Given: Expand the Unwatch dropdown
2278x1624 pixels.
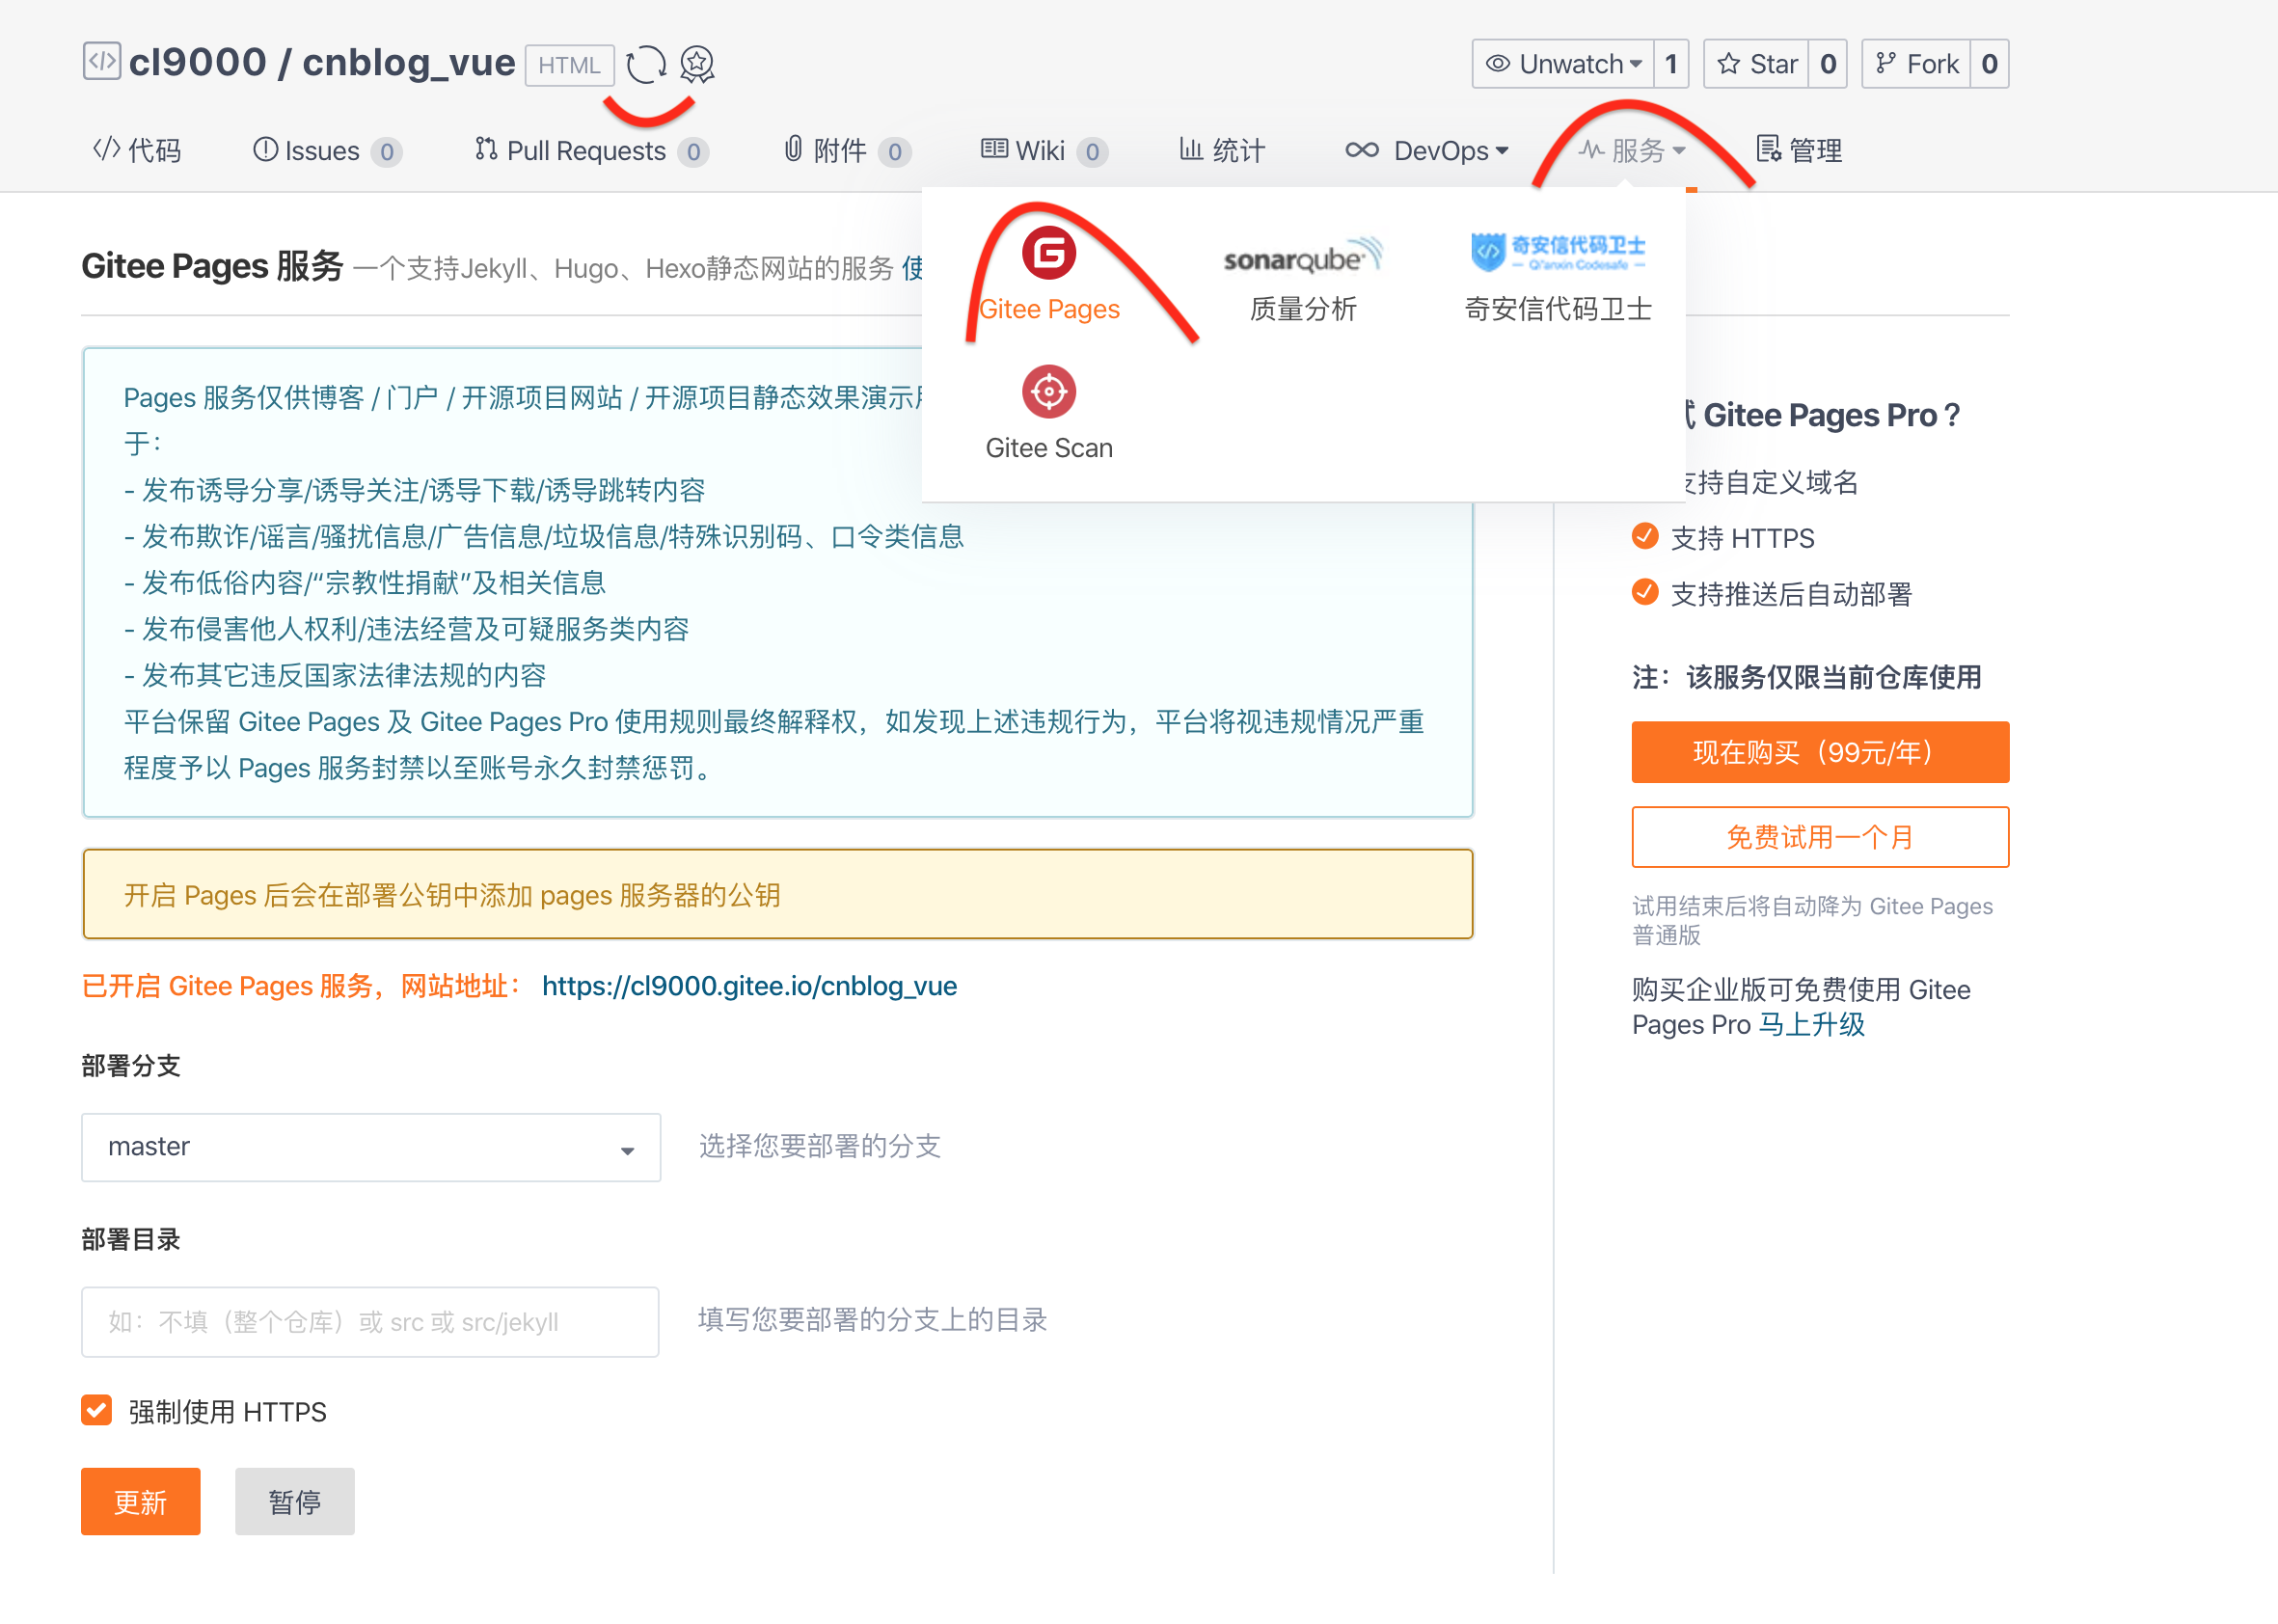Looking at the screenshot, I should coord(1563,64).
